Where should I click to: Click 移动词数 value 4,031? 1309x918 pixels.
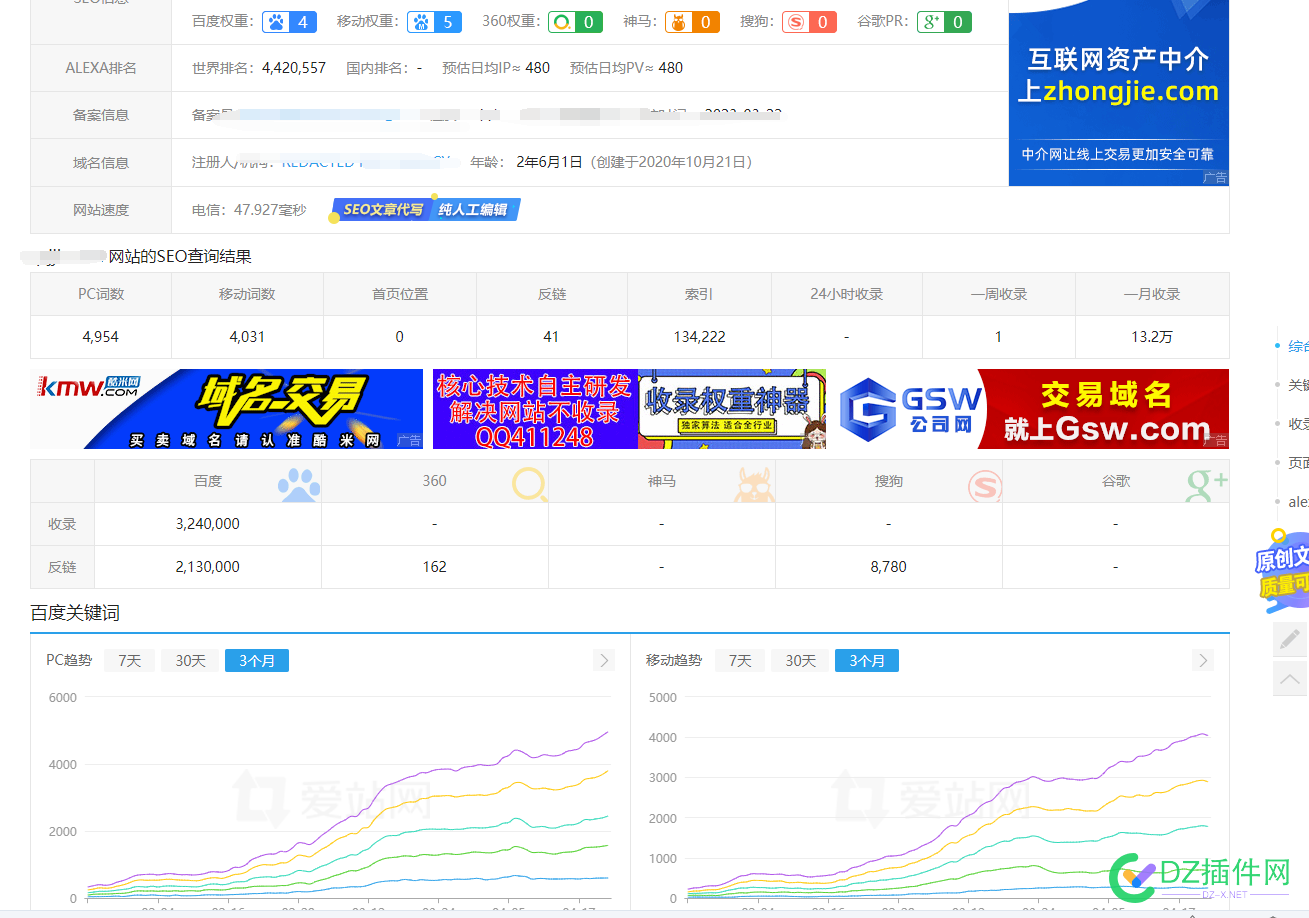click(247, 337)
